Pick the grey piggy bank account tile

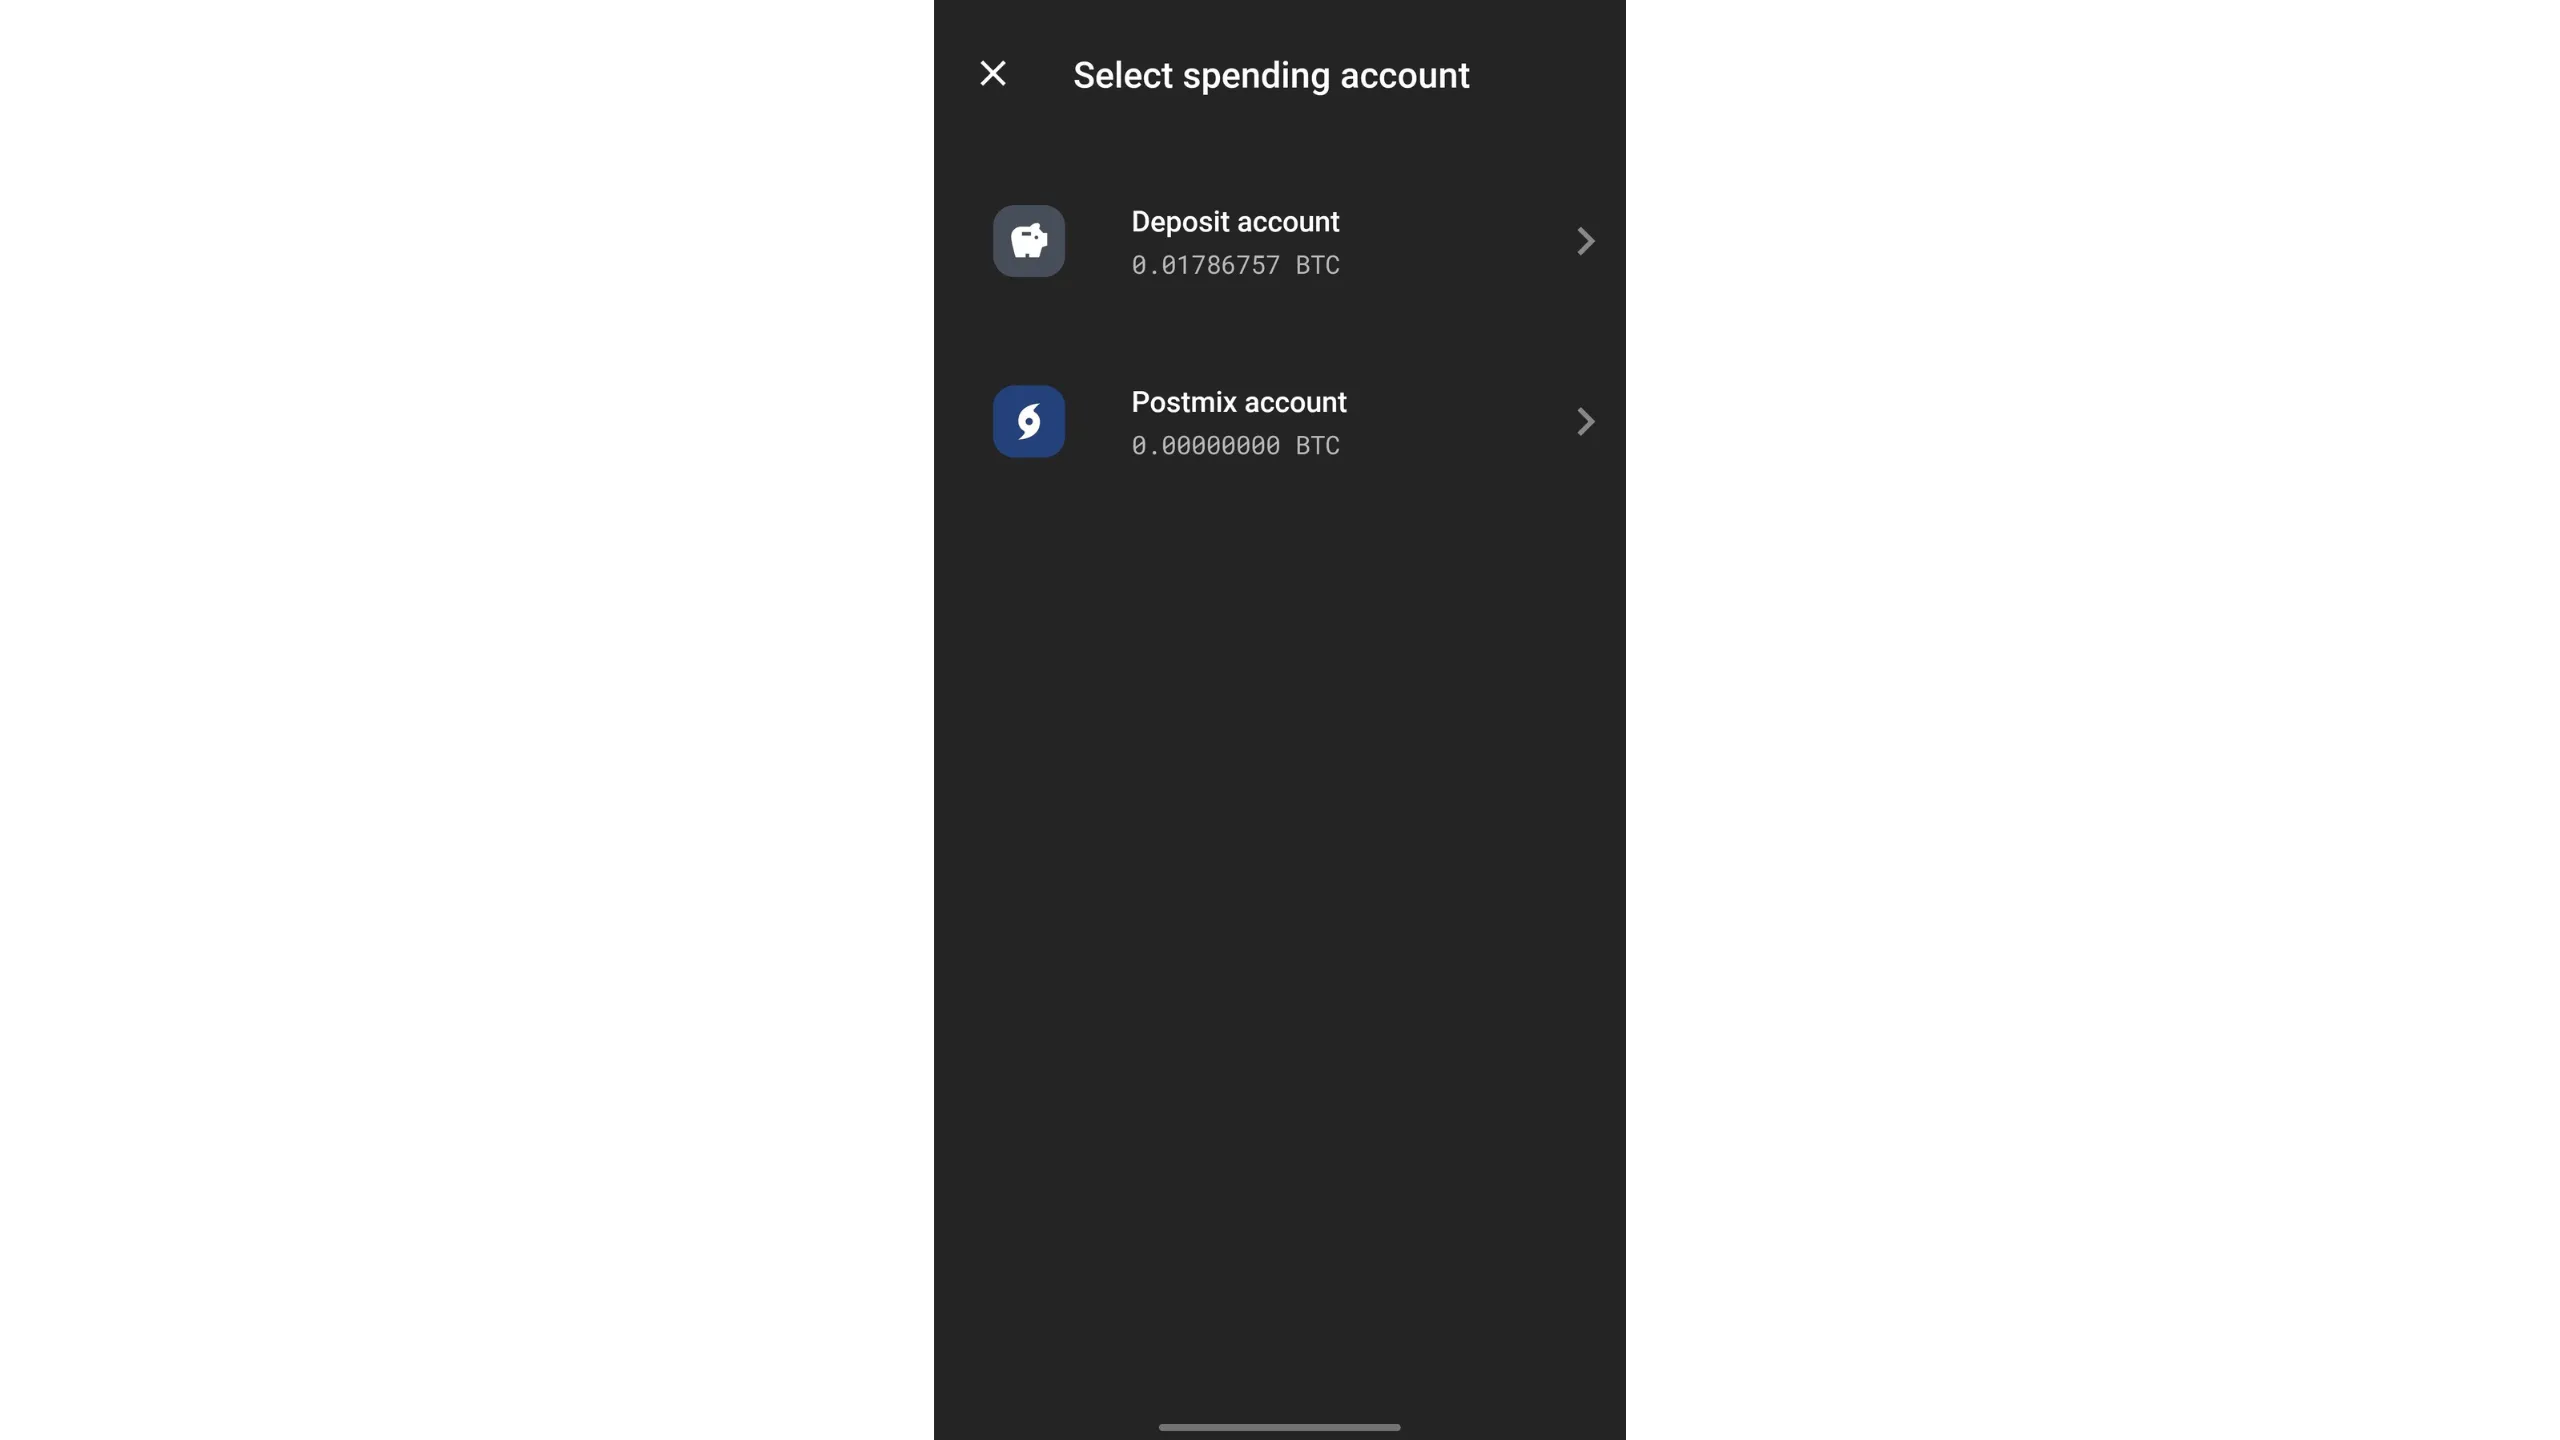(1028, 241)
